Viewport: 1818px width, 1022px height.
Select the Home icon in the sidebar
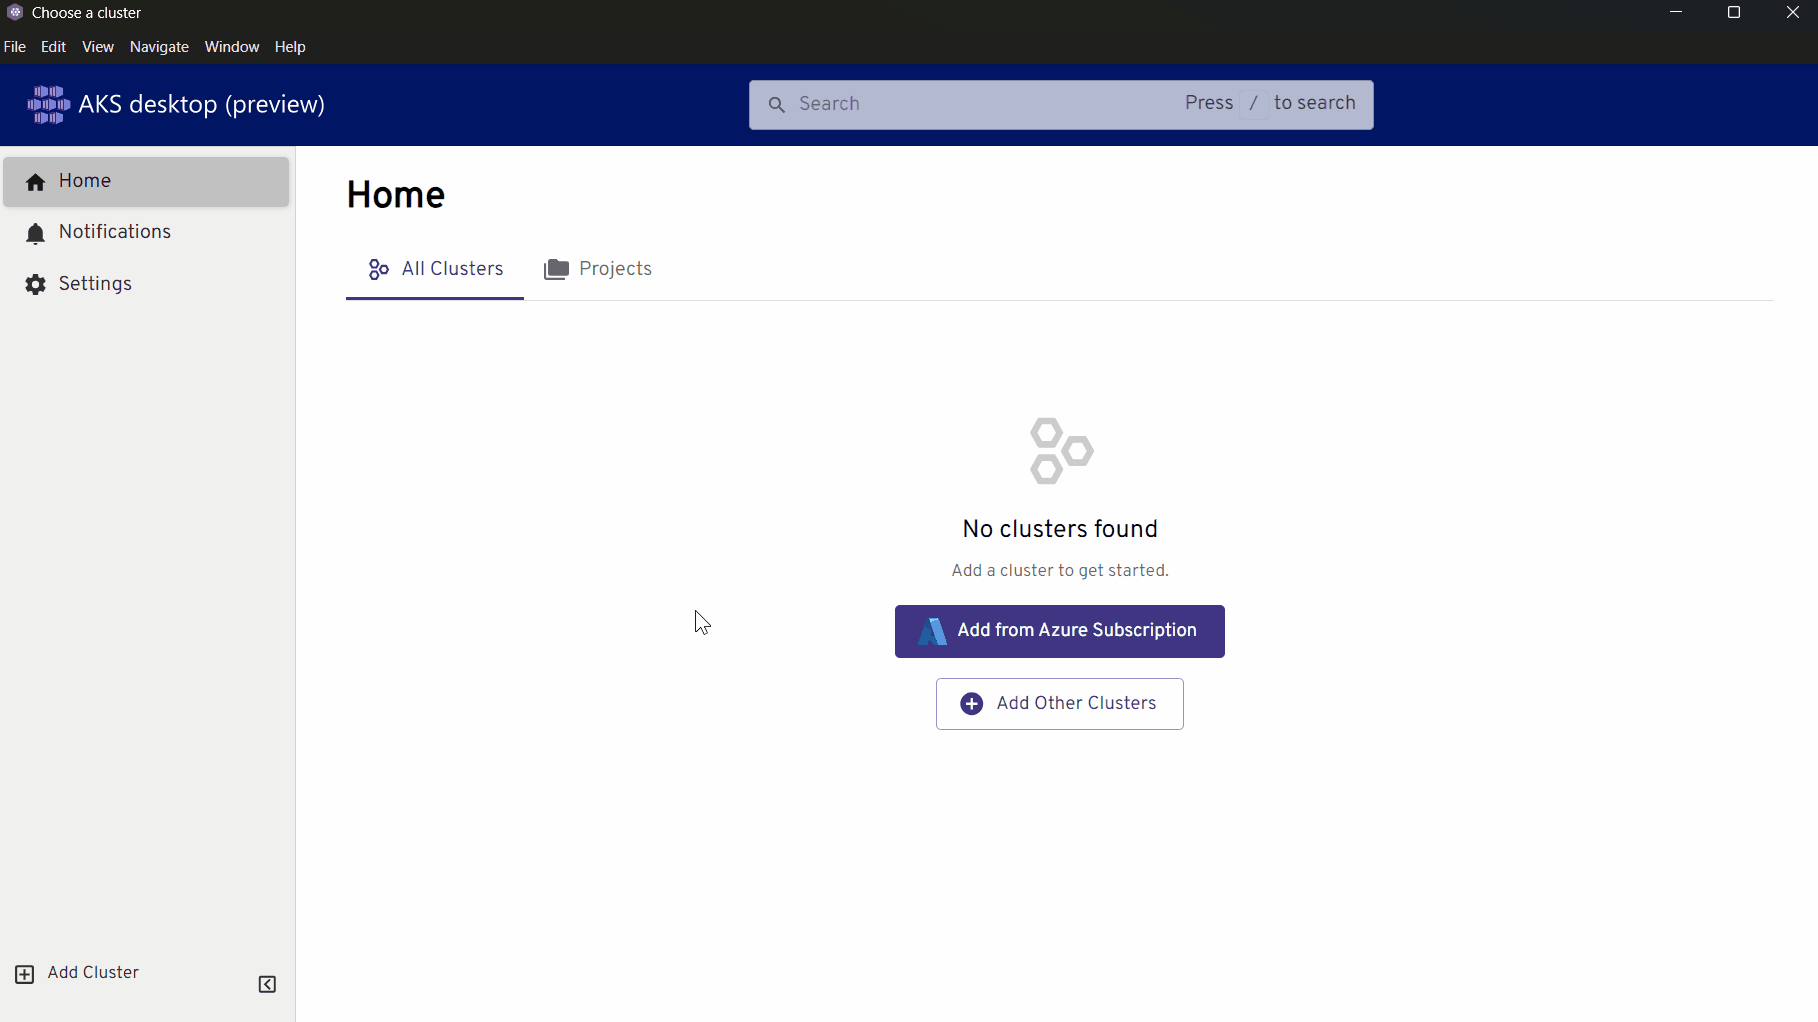click(36, 181)
